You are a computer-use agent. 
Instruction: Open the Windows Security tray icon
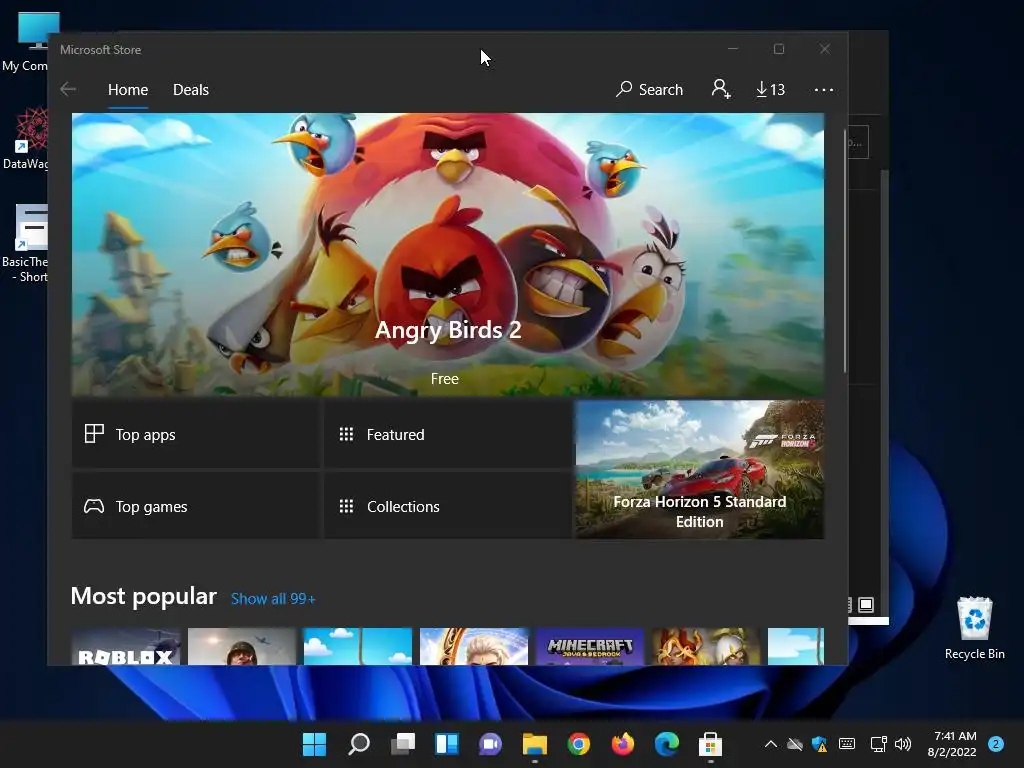(x=820, y=744)
